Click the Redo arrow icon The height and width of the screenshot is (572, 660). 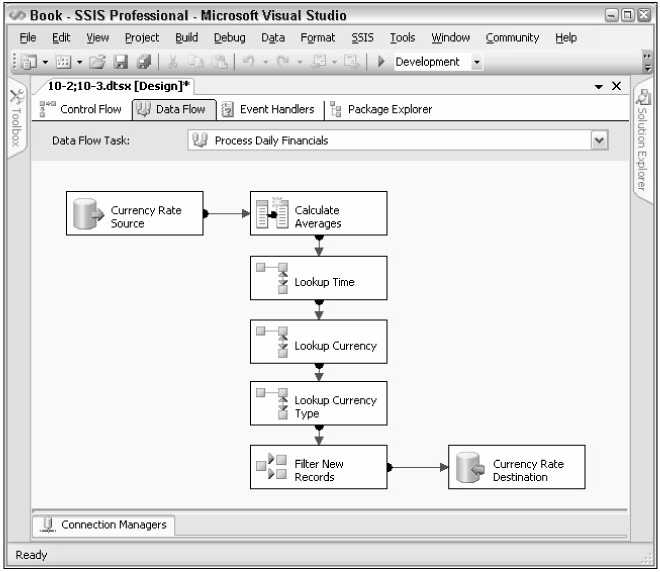[282, 61]
